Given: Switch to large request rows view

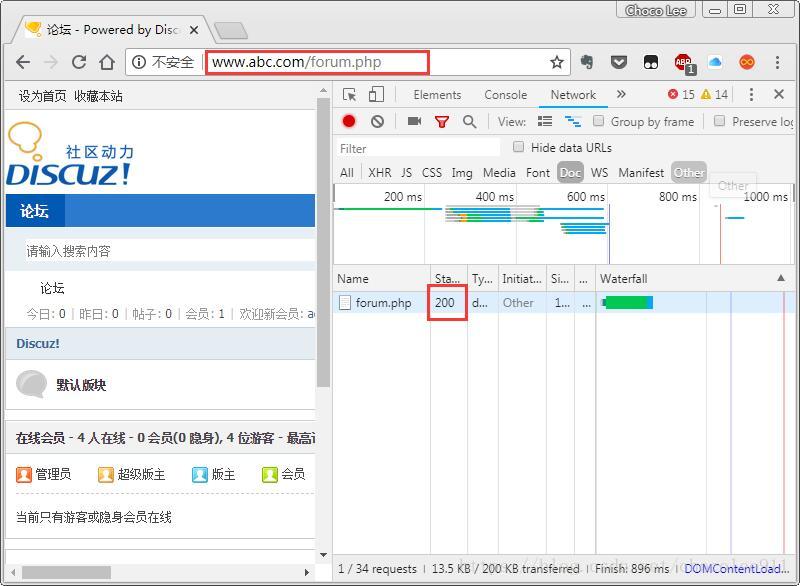Looking at the screenshot, I should tap(545, 121).
